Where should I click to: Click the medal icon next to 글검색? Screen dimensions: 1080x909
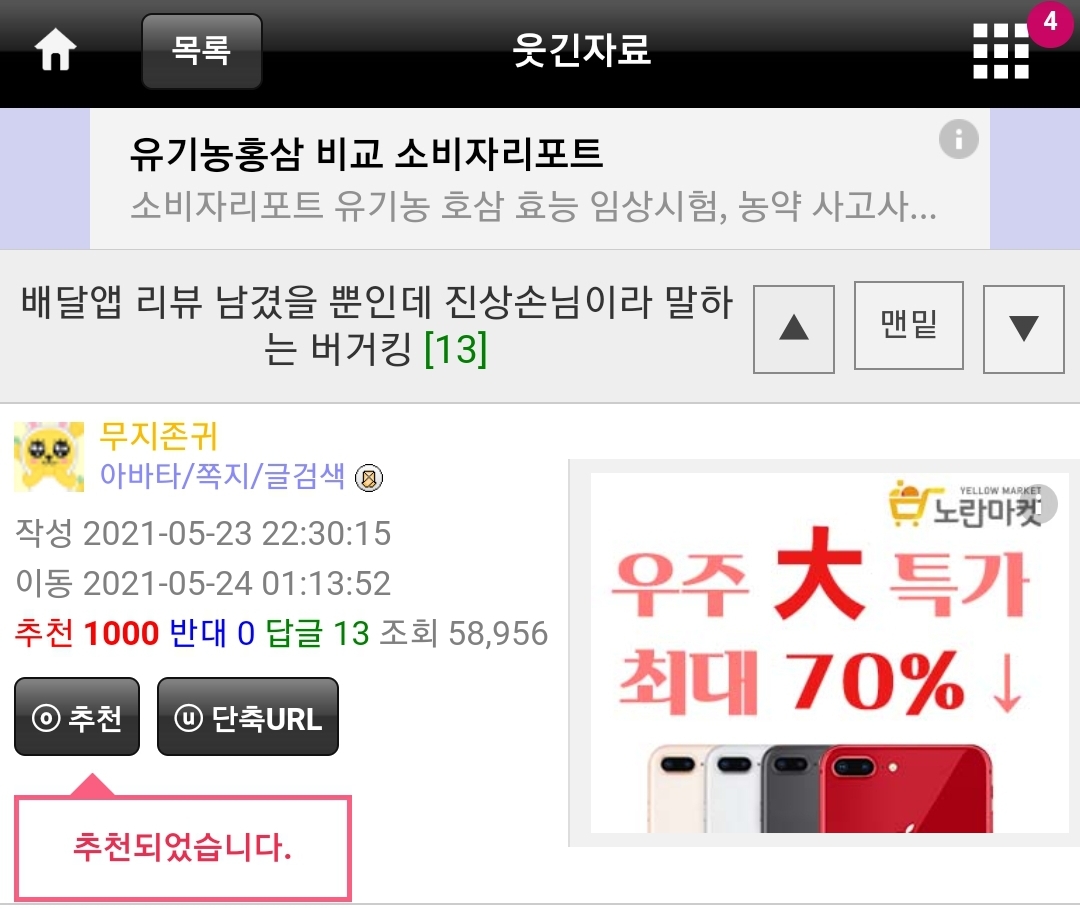click(368, 478)
